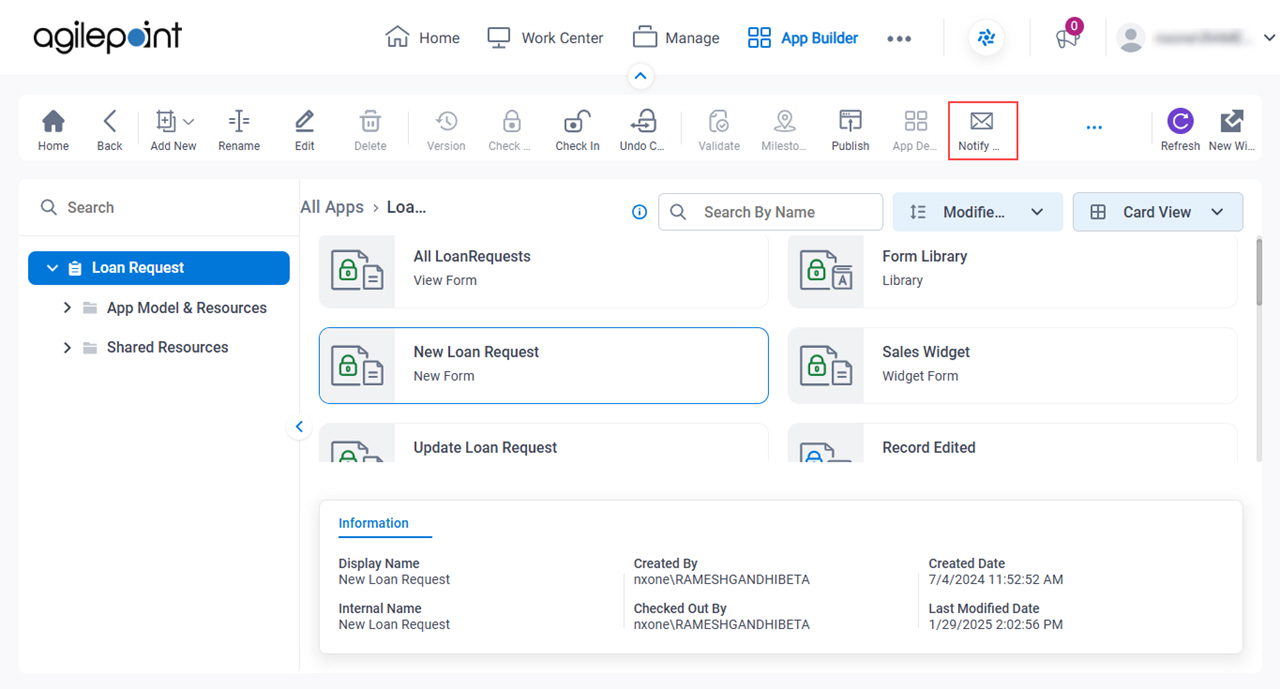Click the Publish toolbar icon
The width and height of the screenshot is (1280, 689).
tap(850, 121)
